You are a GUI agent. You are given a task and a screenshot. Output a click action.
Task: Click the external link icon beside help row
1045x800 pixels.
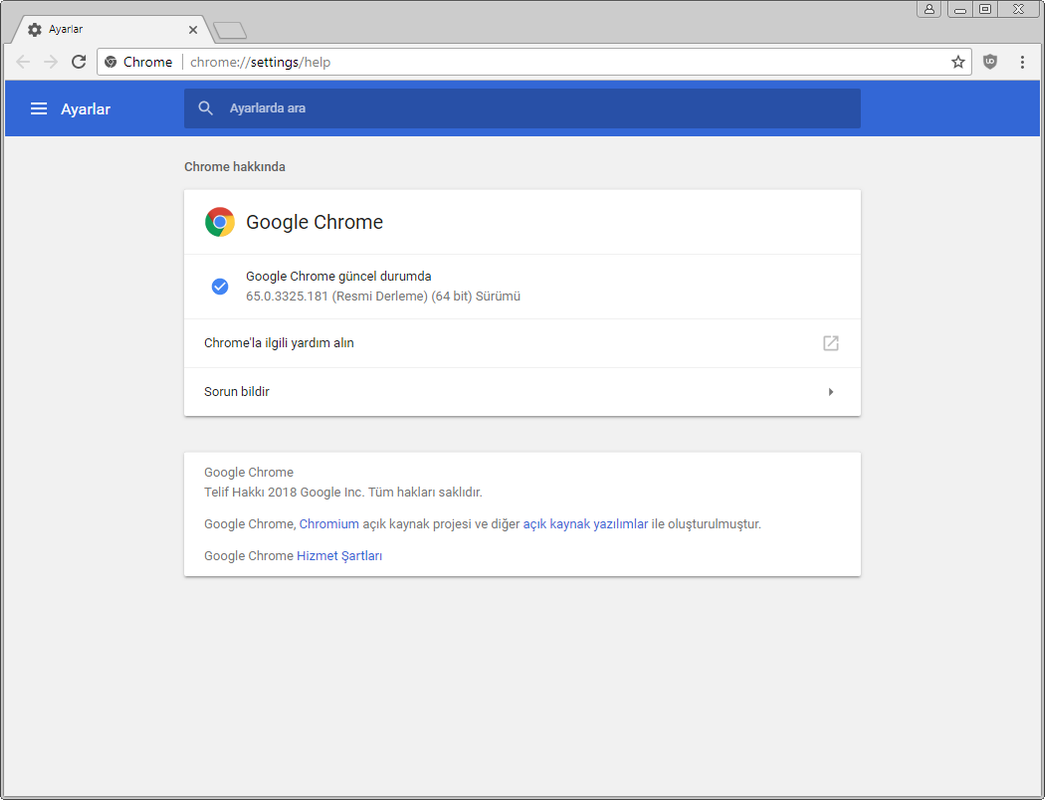pos(830,343)
